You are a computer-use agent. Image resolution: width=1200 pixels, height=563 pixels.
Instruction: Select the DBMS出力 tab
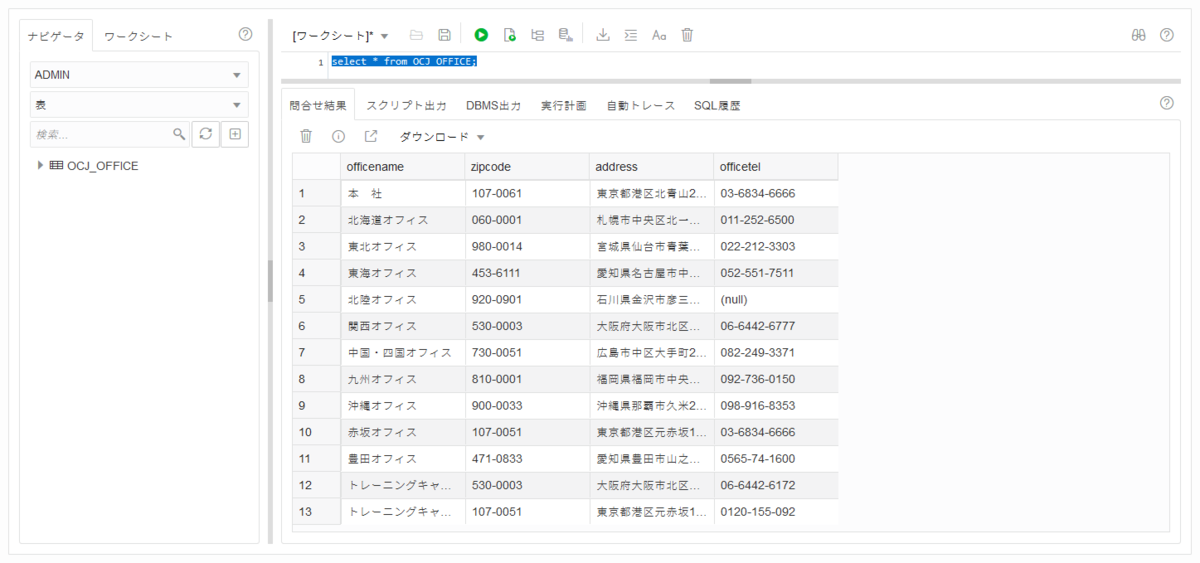(493, 105)
